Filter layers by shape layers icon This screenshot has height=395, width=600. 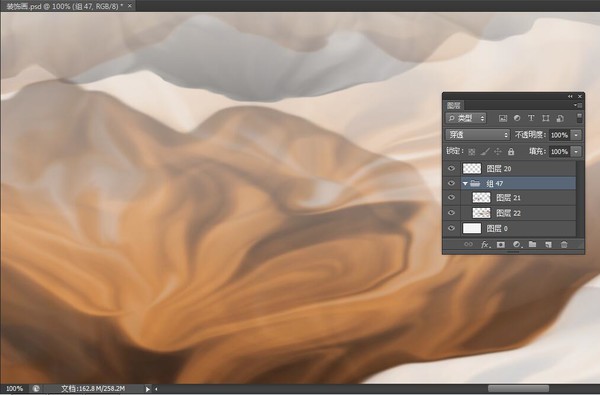coord(546,118)
